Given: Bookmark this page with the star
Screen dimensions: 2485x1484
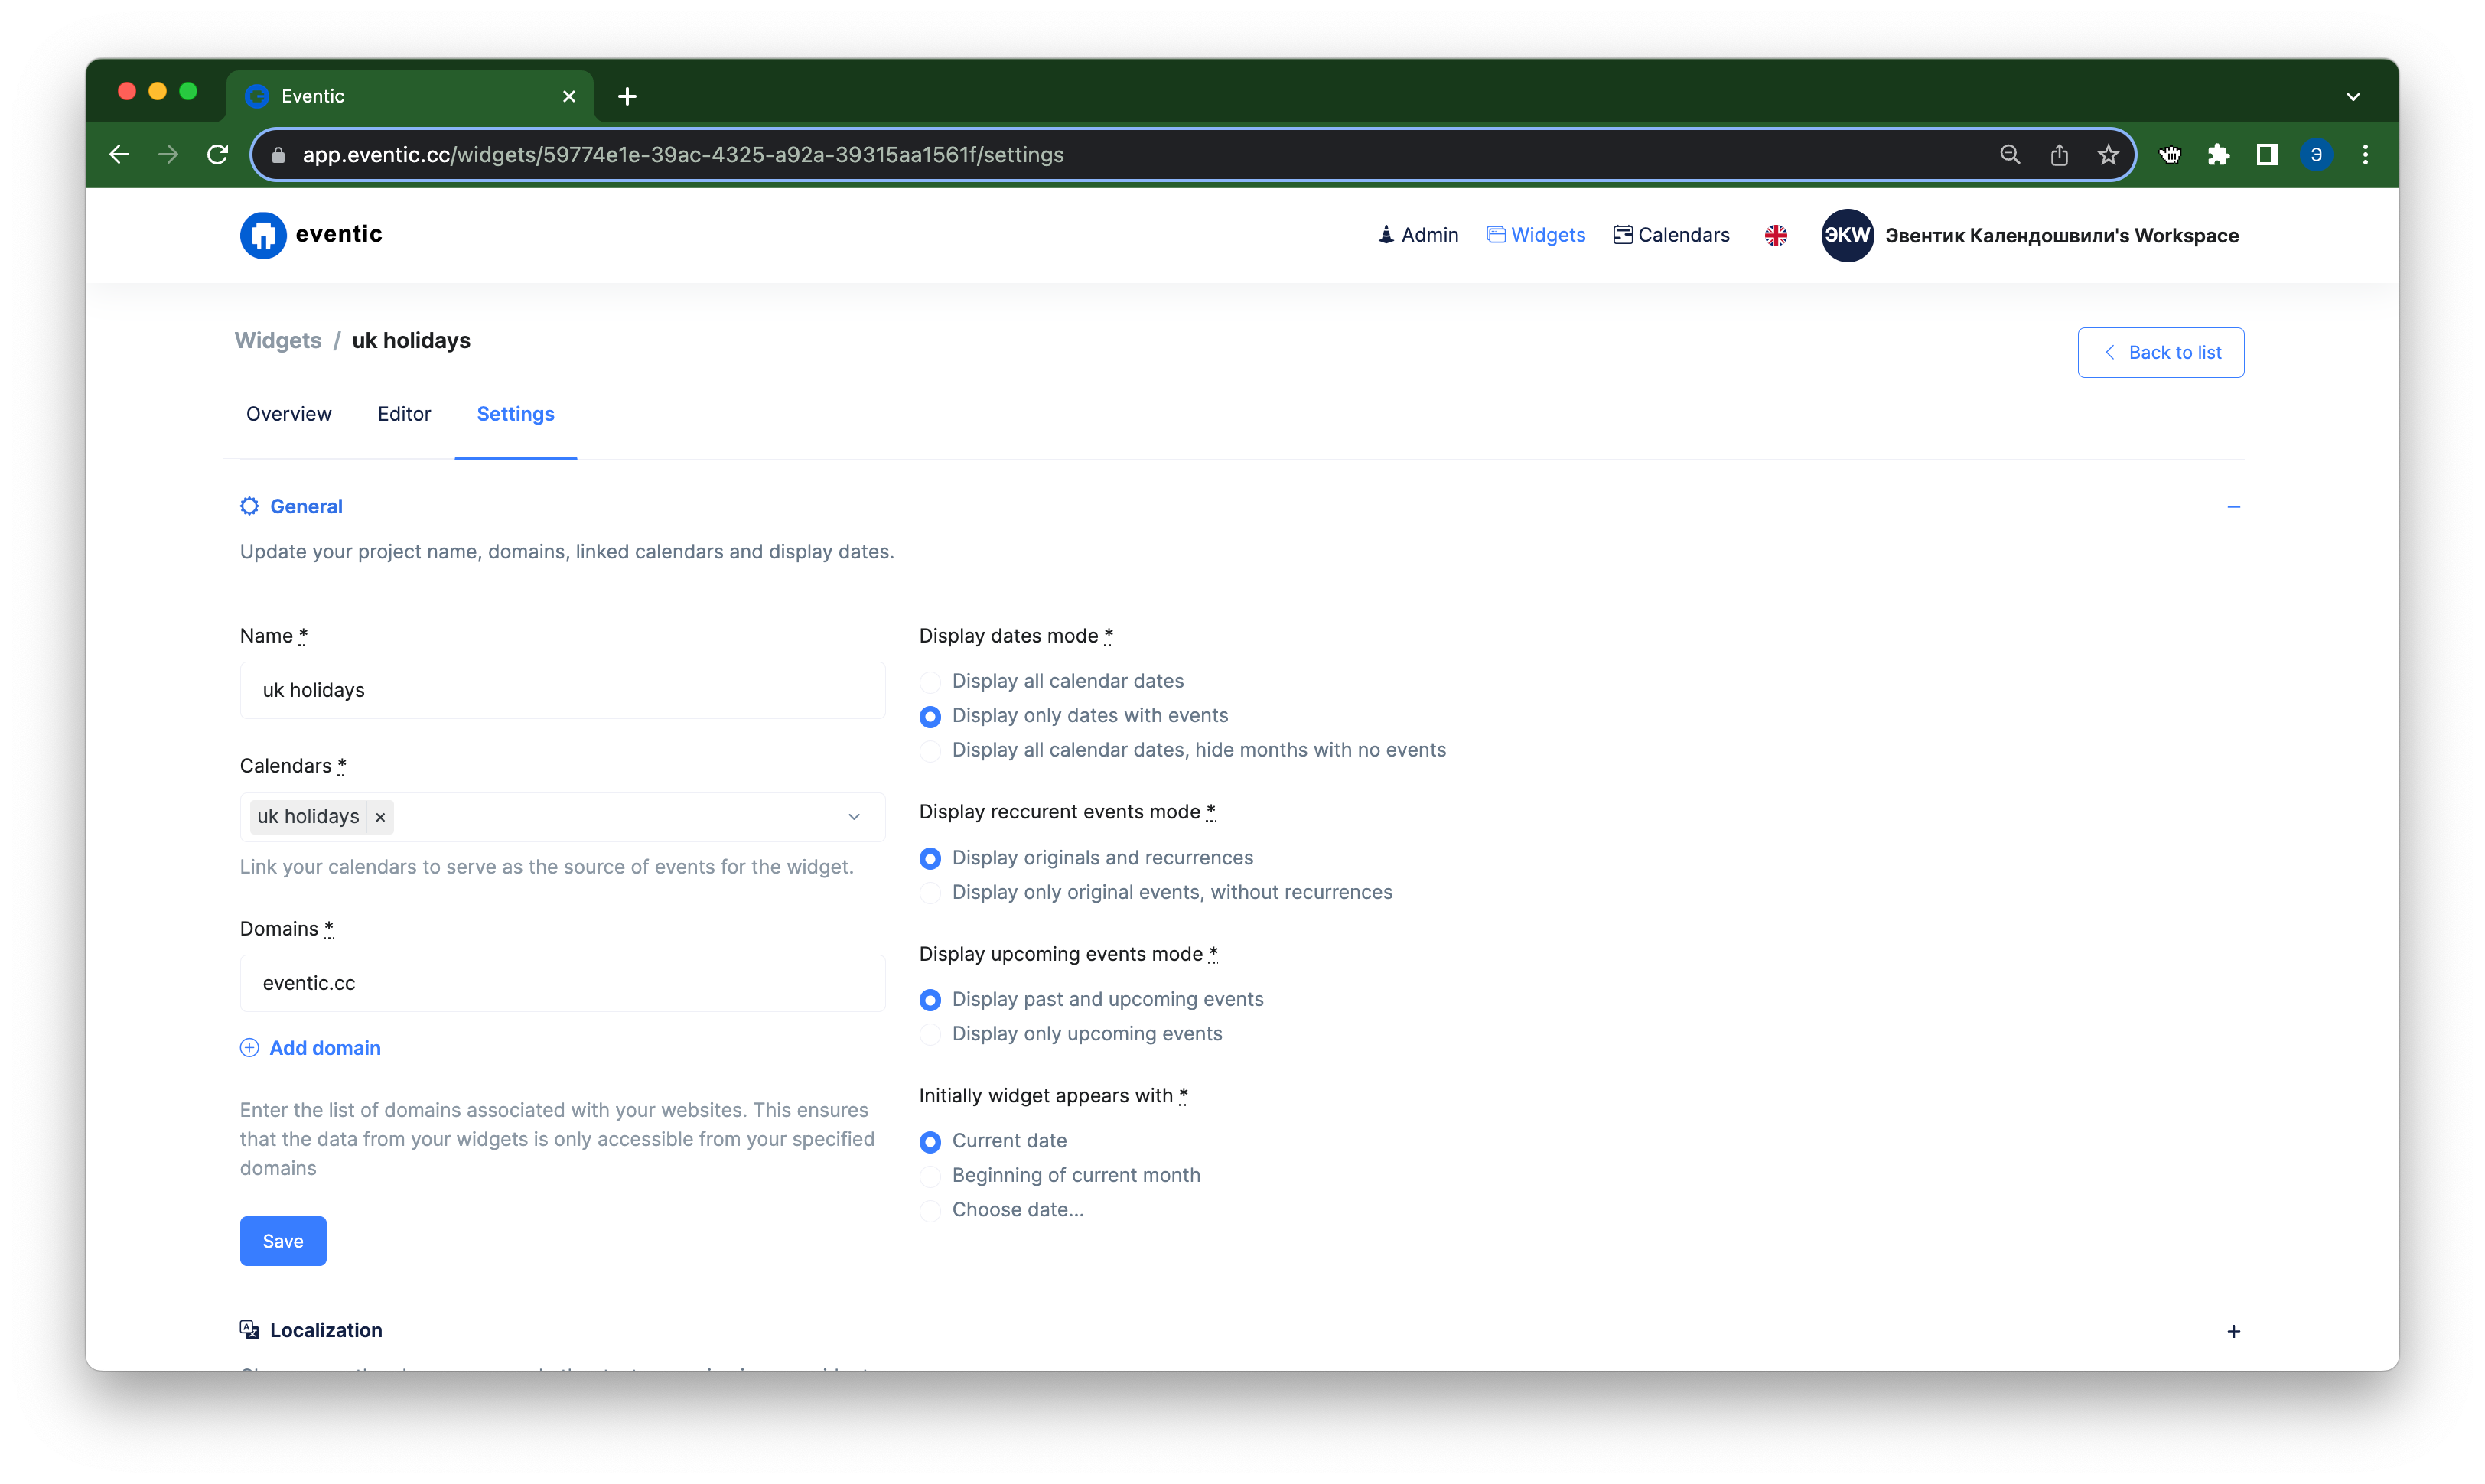Looking at the screenshot, I should (x=2108, y=155).
